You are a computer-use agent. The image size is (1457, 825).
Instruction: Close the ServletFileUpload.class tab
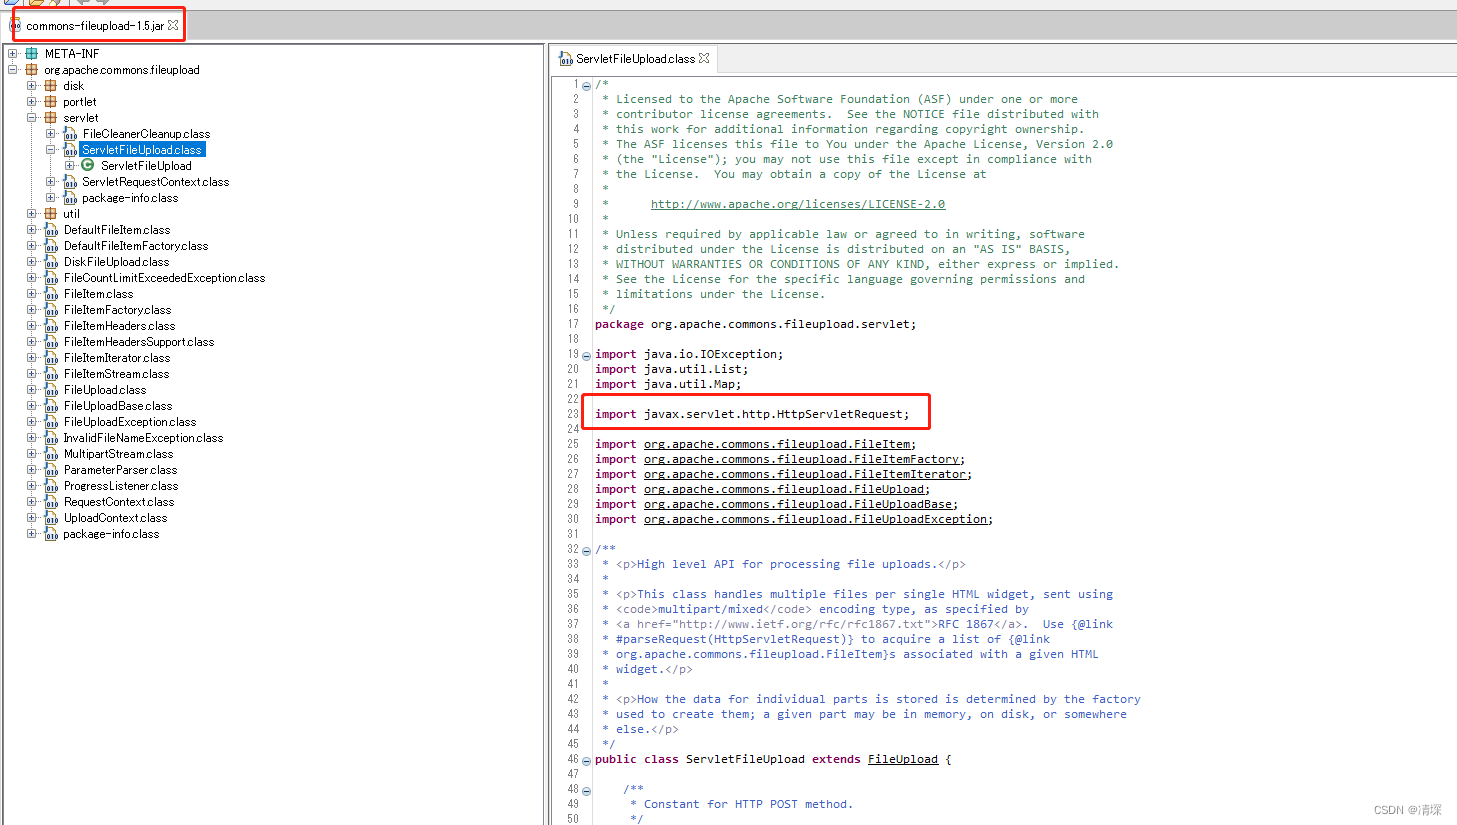point(704,58)
